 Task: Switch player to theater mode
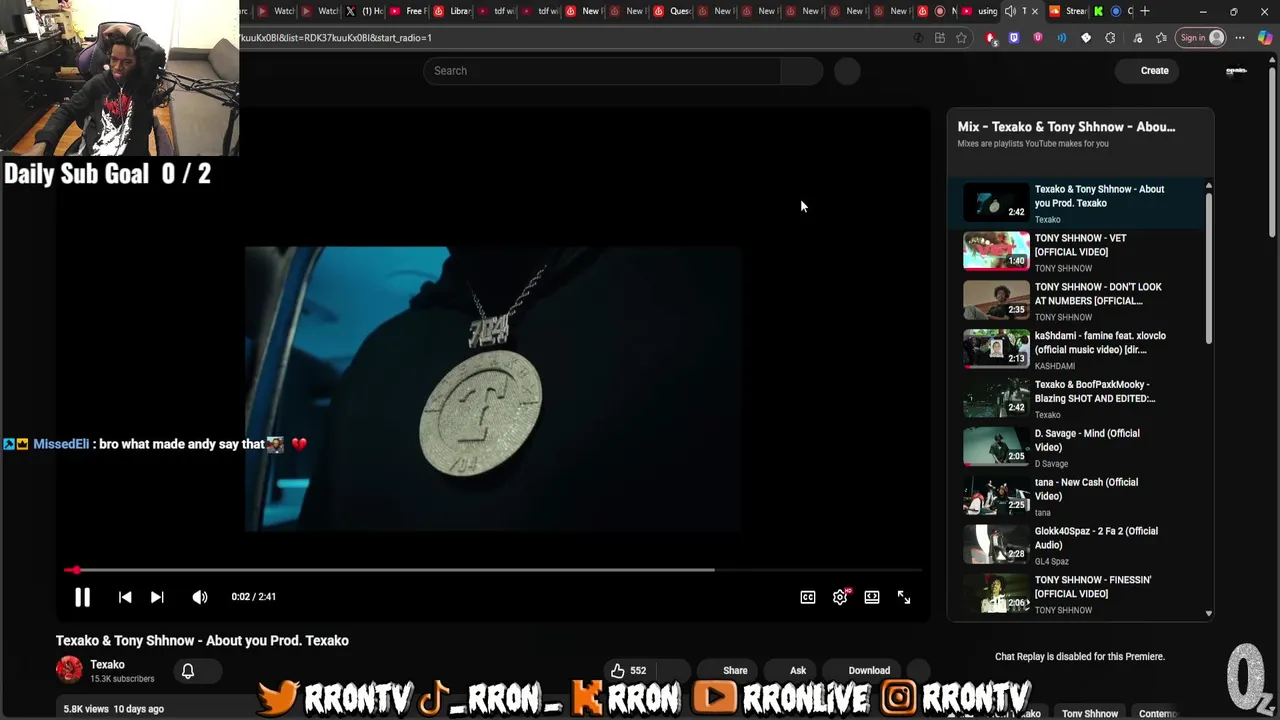(x=872, y=597)
